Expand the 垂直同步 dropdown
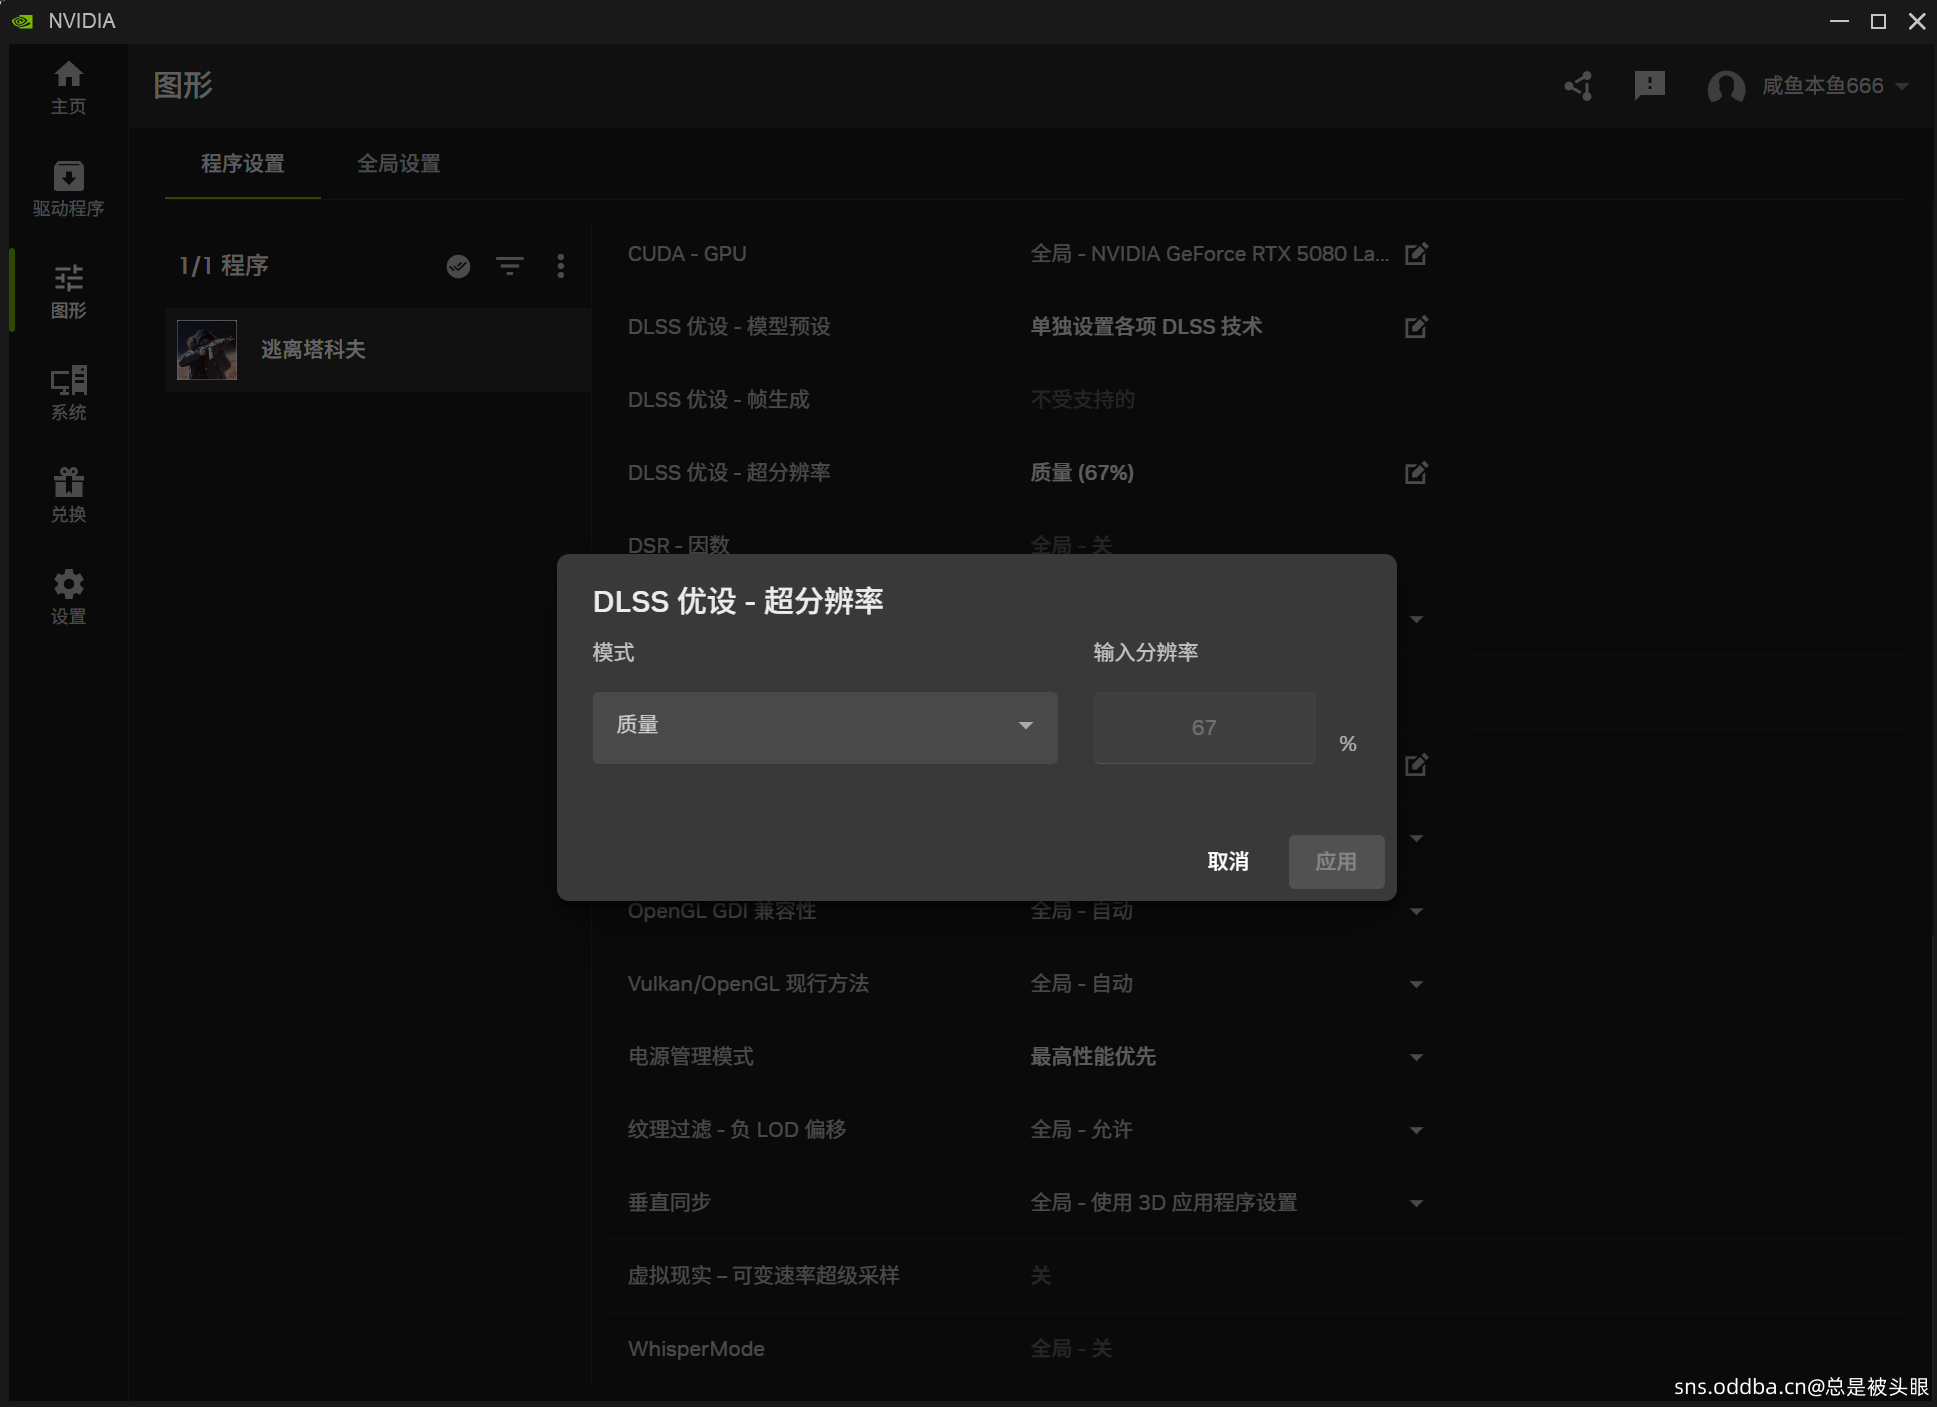This screenshot has height=1407, width=1937. tap(1416, 1204)
